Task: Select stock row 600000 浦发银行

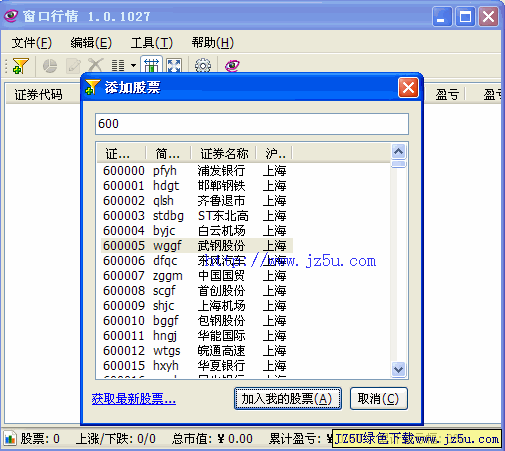Action: 197,171
